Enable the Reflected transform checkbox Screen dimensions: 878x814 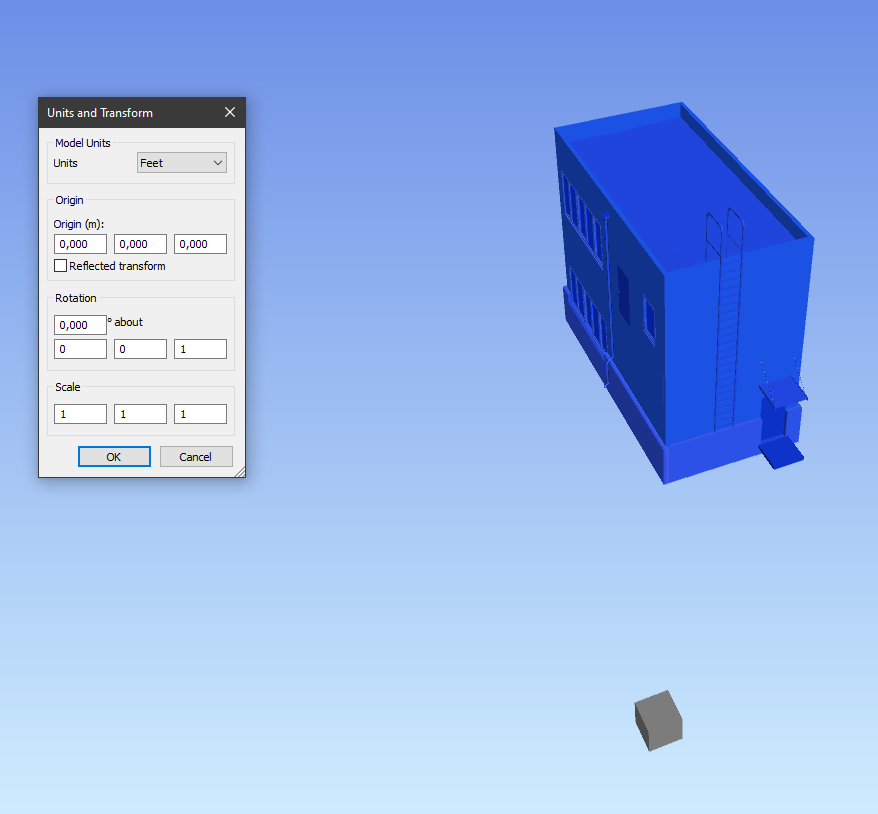[x=60, y=265]
